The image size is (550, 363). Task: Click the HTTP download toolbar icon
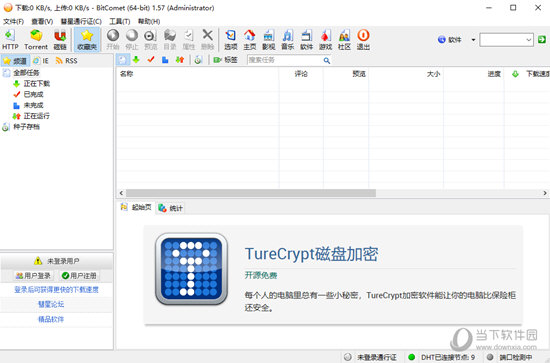pos(10,40)
